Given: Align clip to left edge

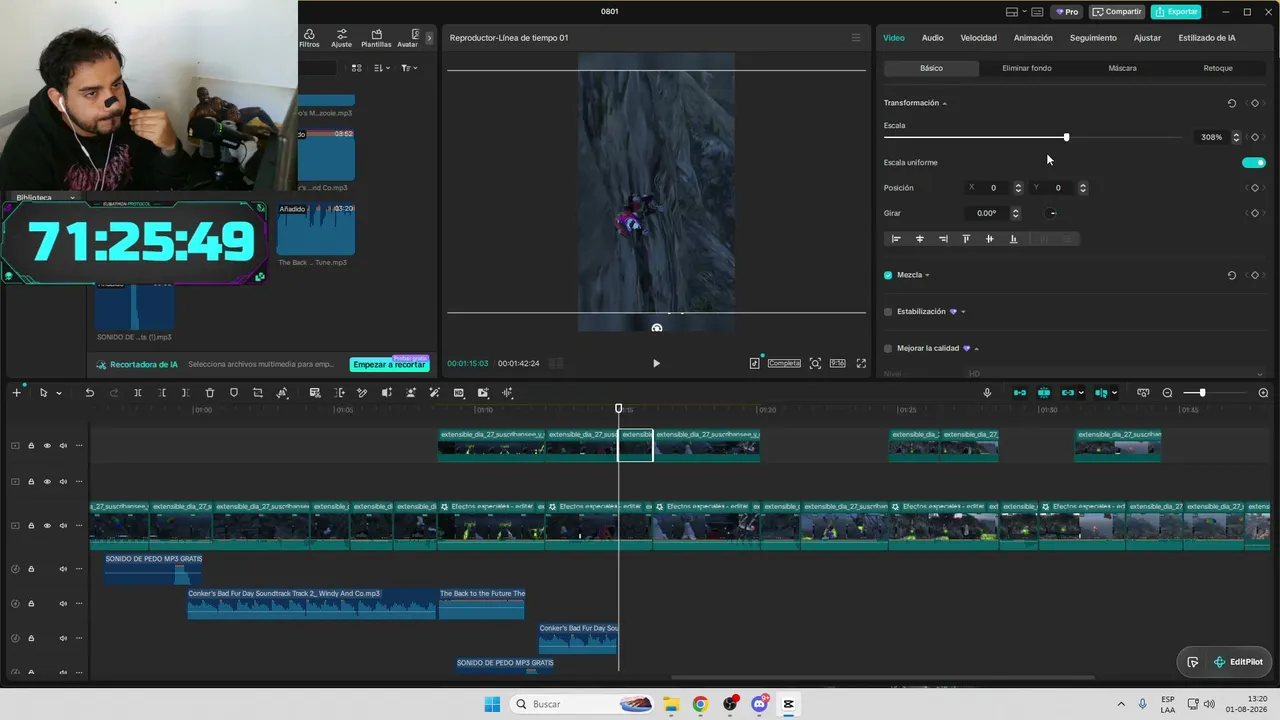Looking at the screenshot, I should pyautogui.click(x=896, y=239).
